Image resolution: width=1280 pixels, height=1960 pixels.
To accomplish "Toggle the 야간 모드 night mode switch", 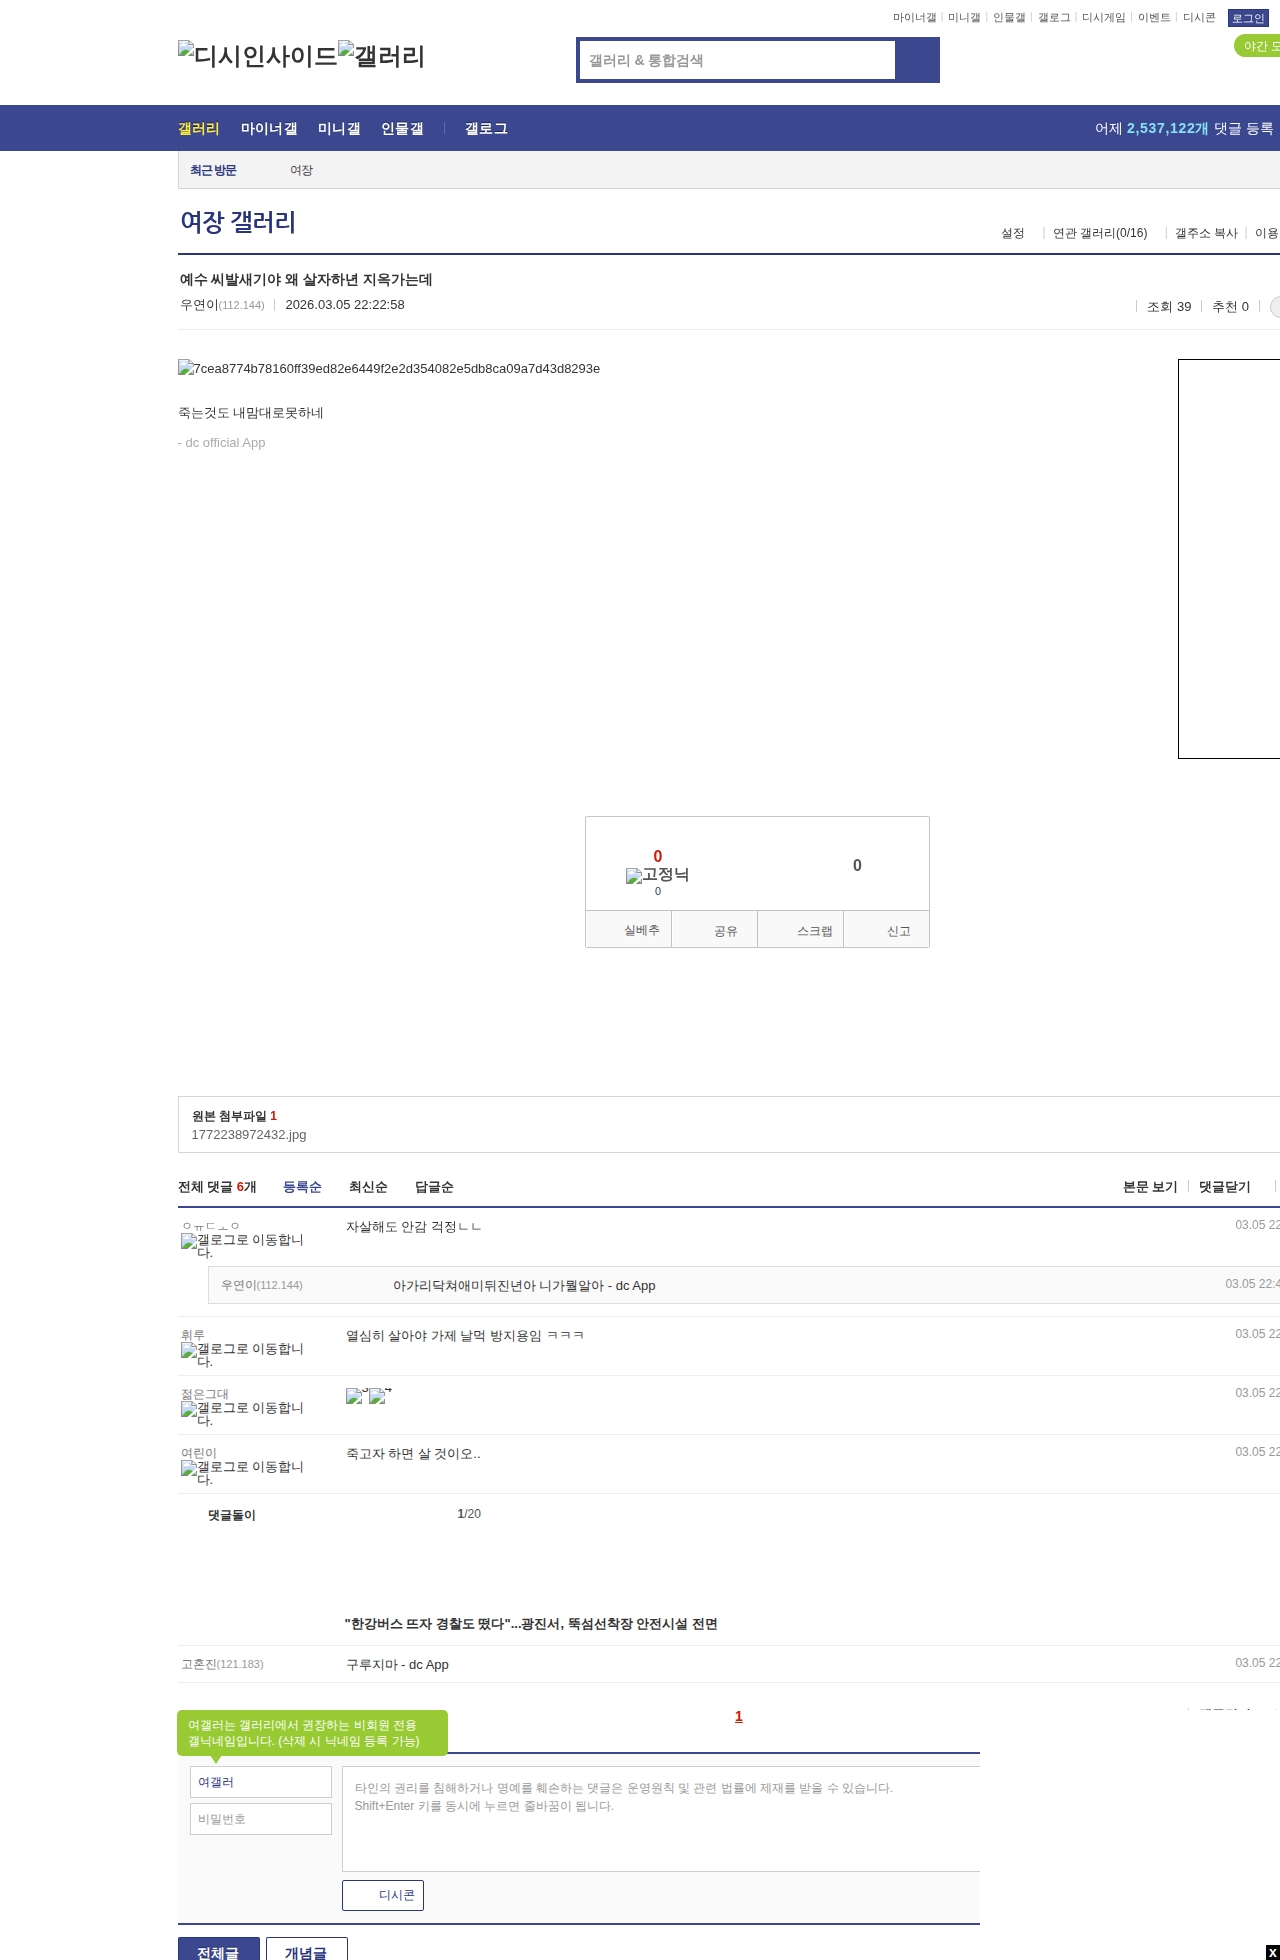I will click(1259, 46).
